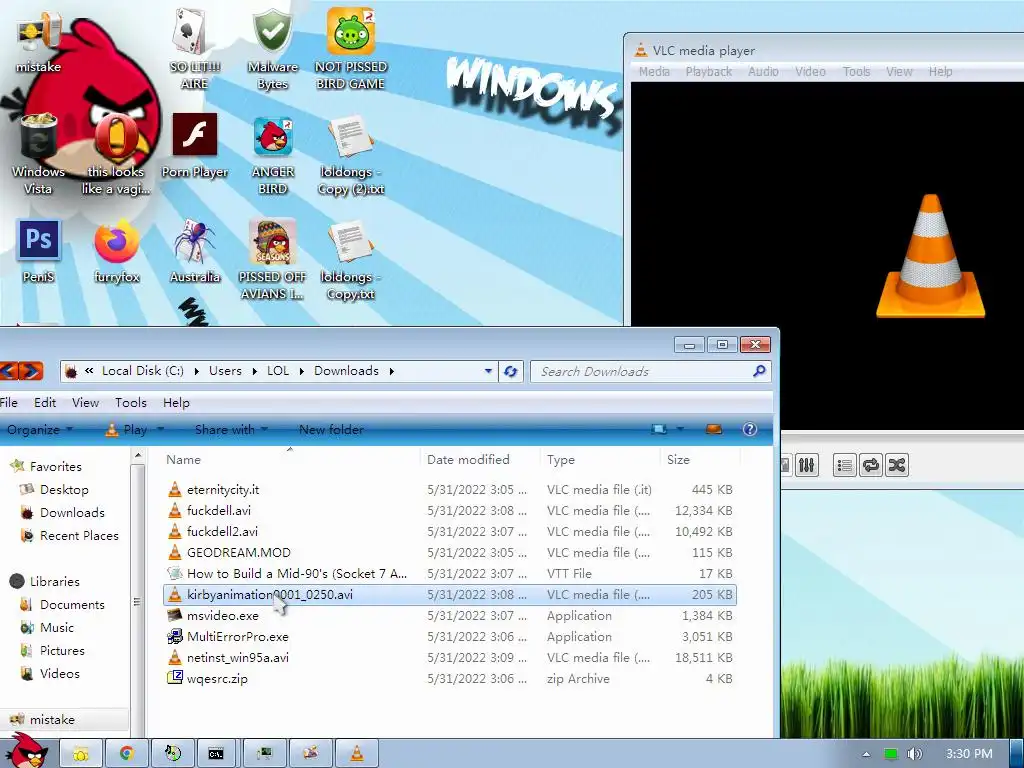Screen dimensions: 1024x768
Task: Select the PeniS Photoshop desktop icon
Action: (x=38, y=251)
